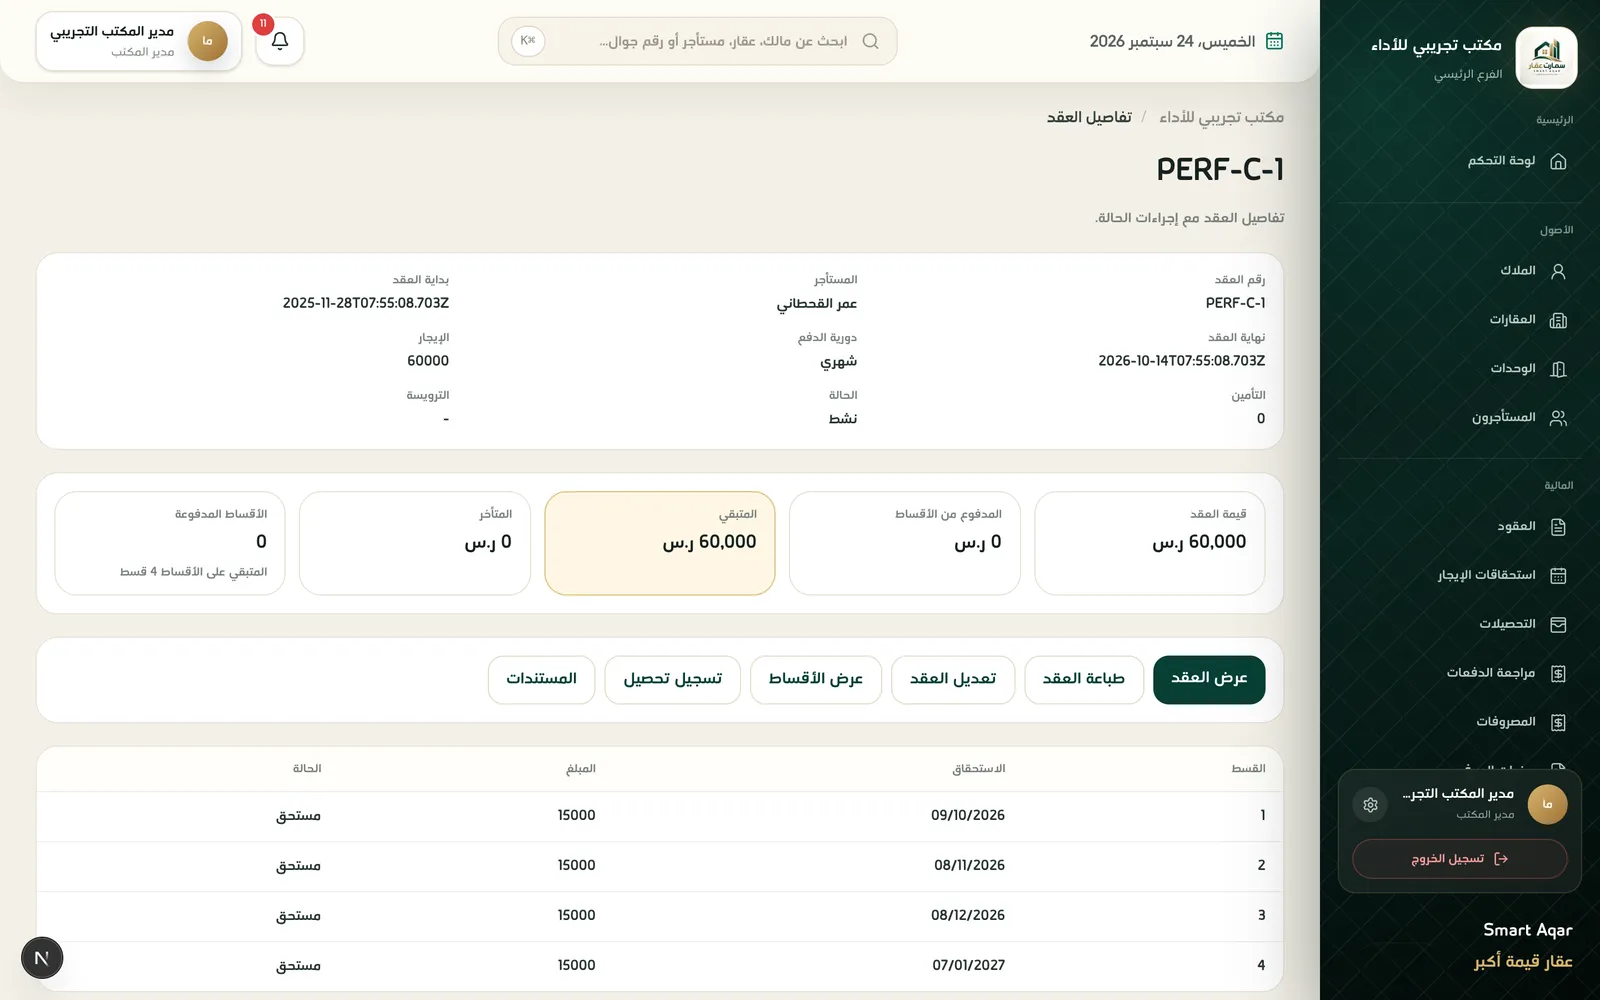
Task: Click the sidebar user avatar ما
Action: coord(1547,805)
